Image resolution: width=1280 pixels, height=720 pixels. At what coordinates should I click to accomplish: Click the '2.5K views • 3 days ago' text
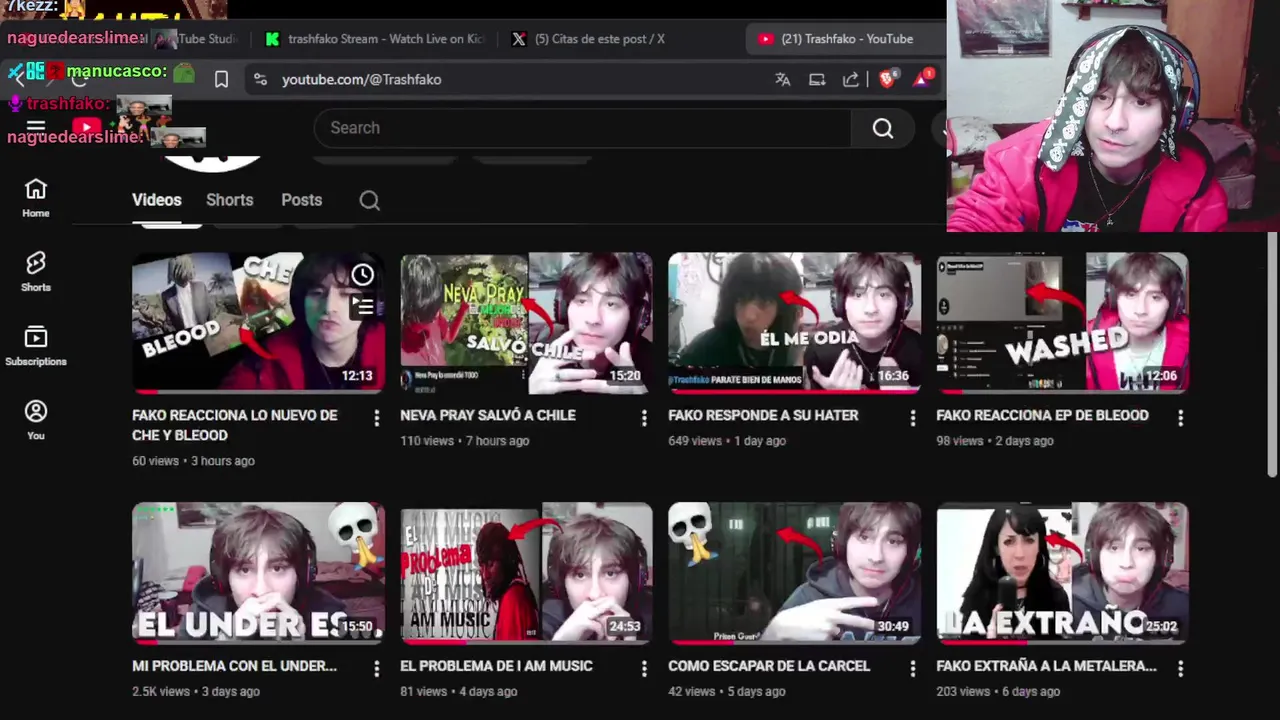pyautogui.click(x=196, y=691)
